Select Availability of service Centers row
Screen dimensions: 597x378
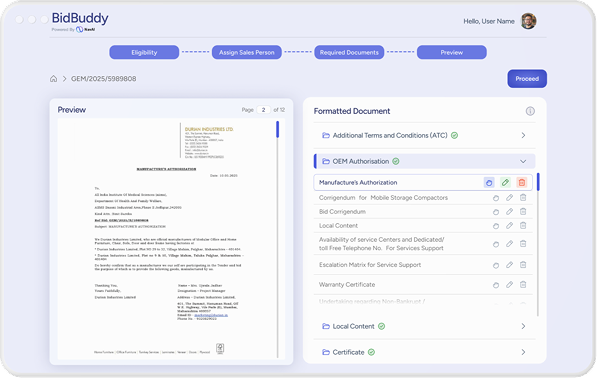(423, 244)
